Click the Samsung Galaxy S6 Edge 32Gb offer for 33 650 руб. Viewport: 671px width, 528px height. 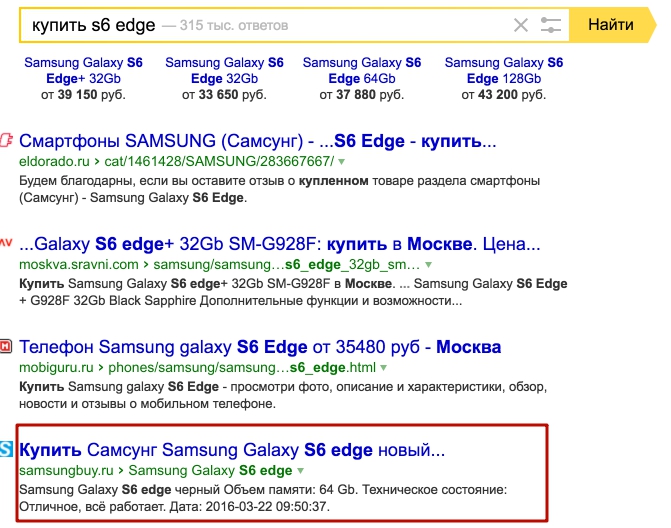tap(224, 70)
